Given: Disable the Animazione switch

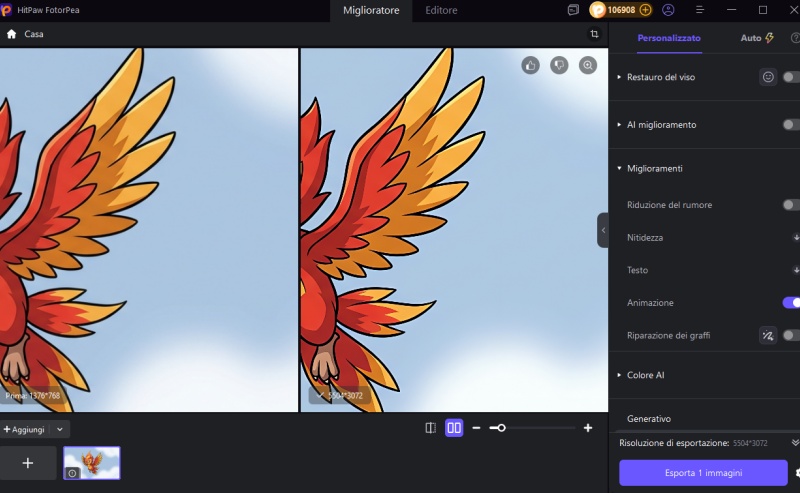Looking at the screenshot, I should (791, 303).
